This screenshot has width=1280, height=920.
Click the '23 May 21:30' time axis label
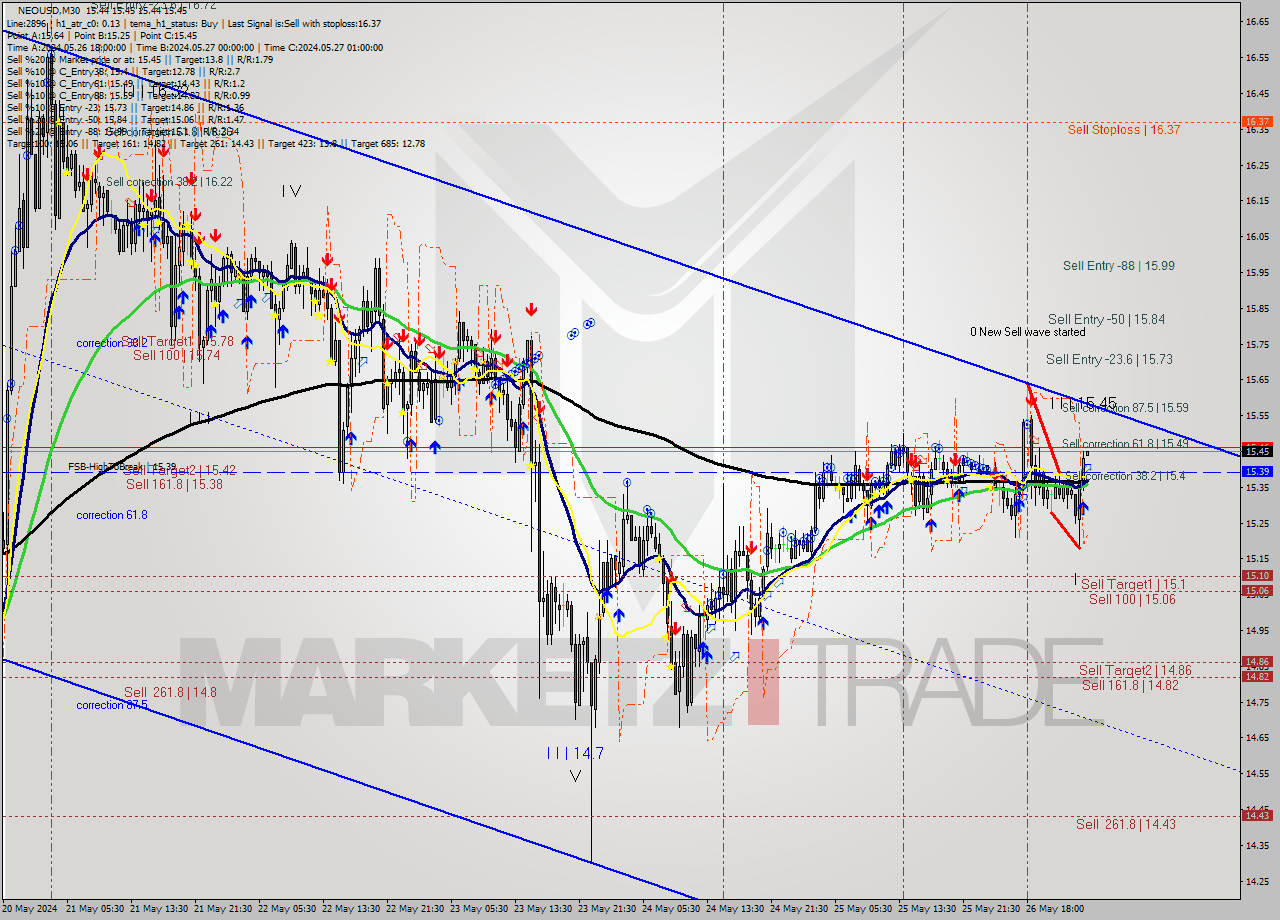(x=608, y=909)
